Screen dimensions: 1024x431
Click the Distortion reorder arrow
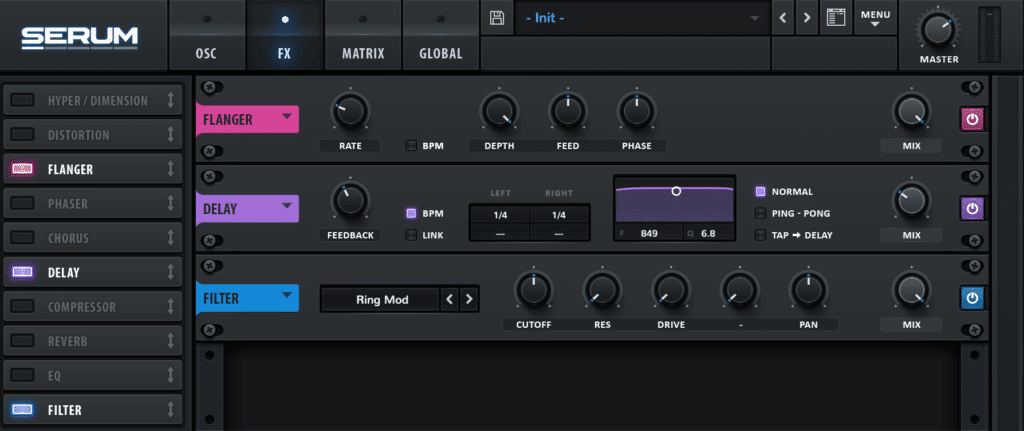(170, 135)
